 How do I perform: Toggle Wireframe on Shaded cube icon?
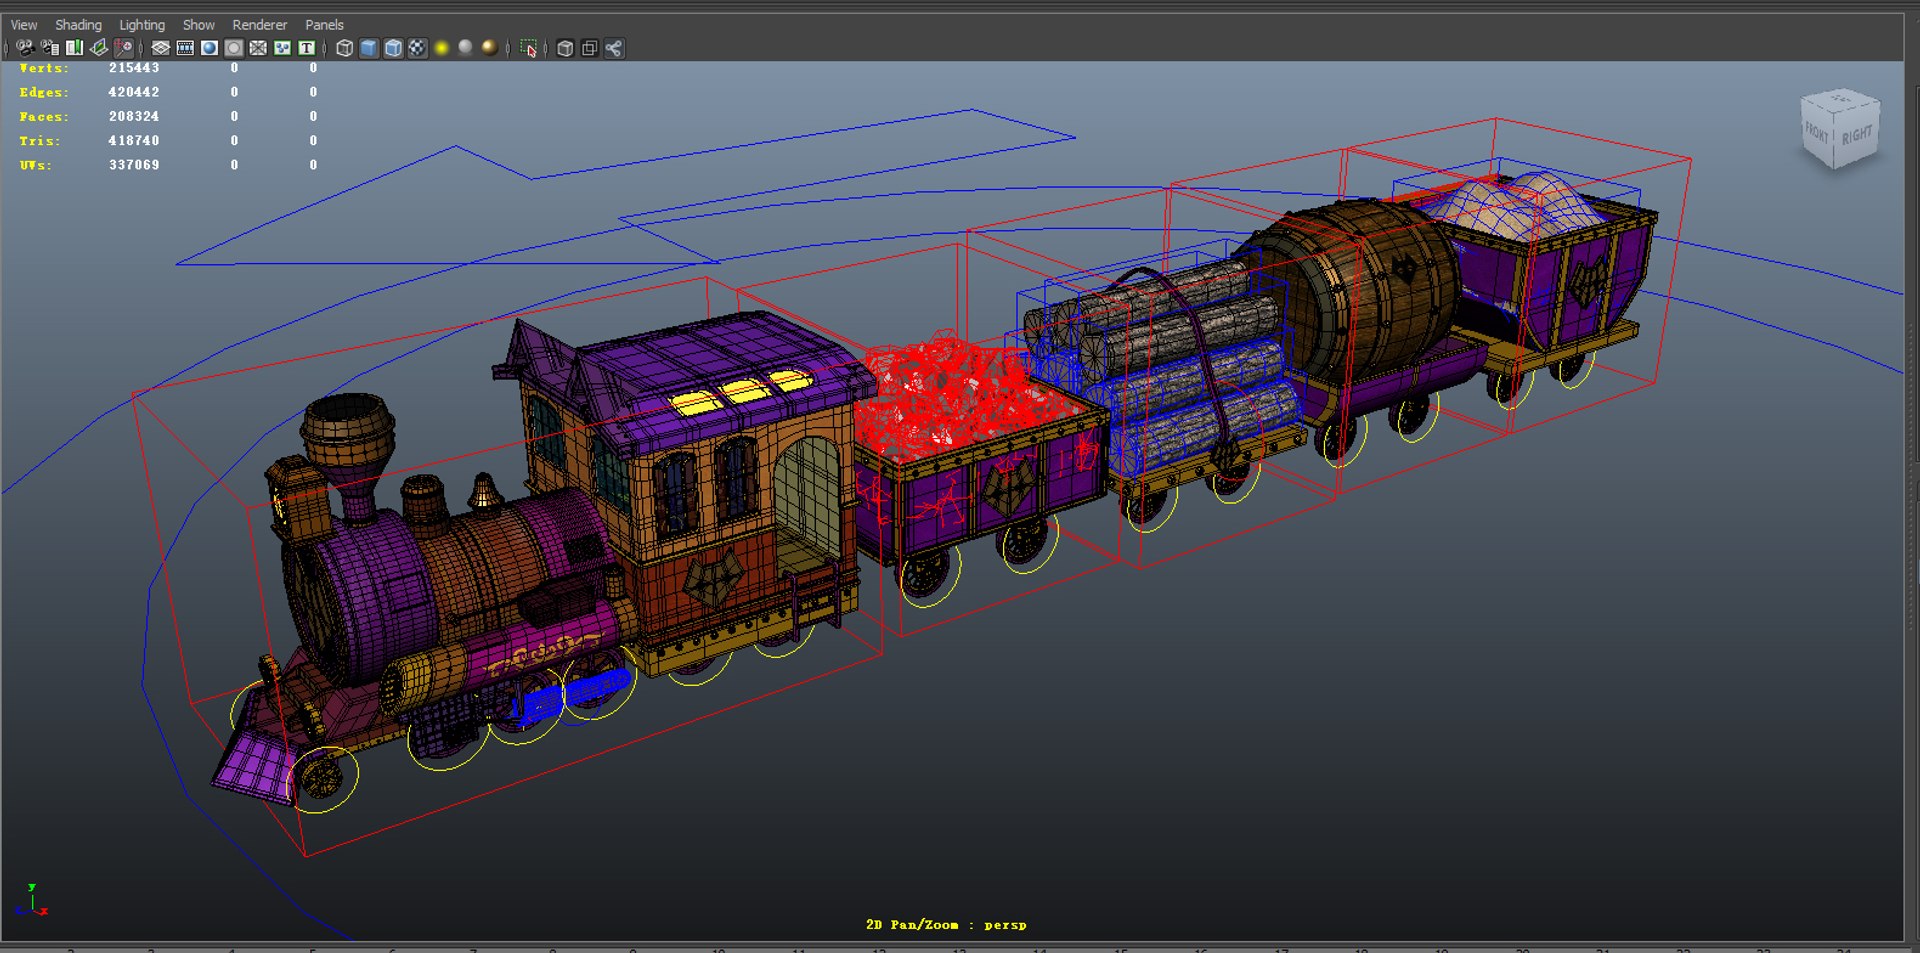tap(393, 48)
